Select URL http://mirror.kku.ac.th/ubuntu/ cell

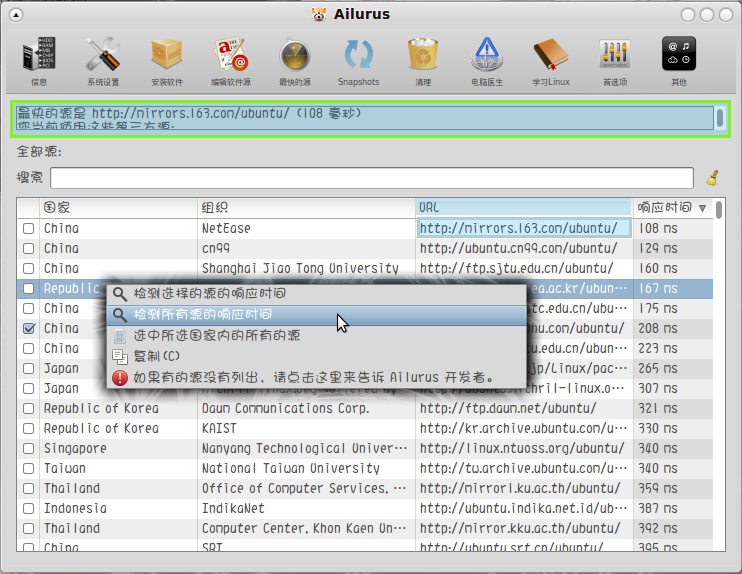[x=524, y=528]
